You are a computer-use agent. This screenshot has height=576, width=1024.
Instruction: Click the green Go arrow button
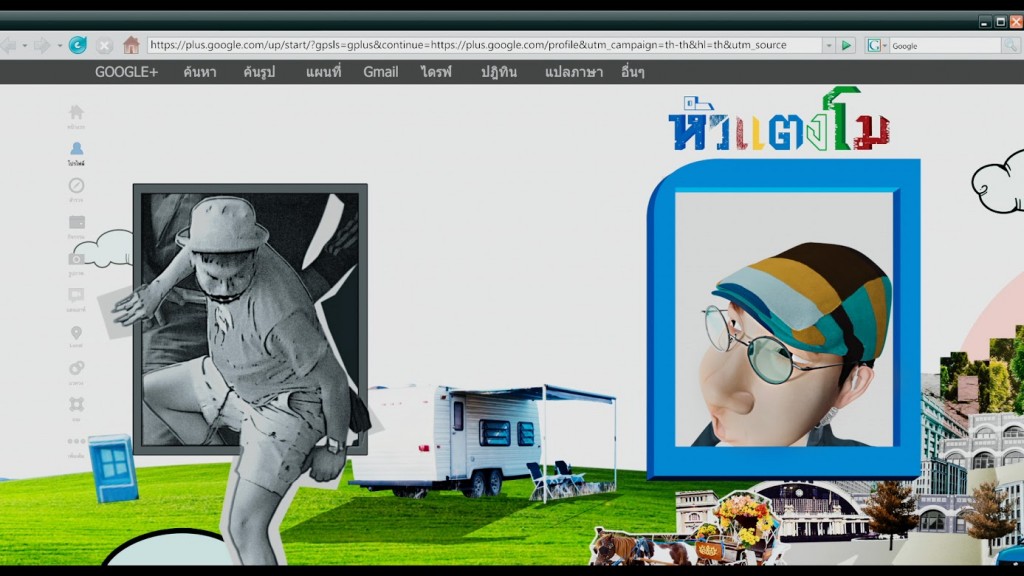pos(846,46)
